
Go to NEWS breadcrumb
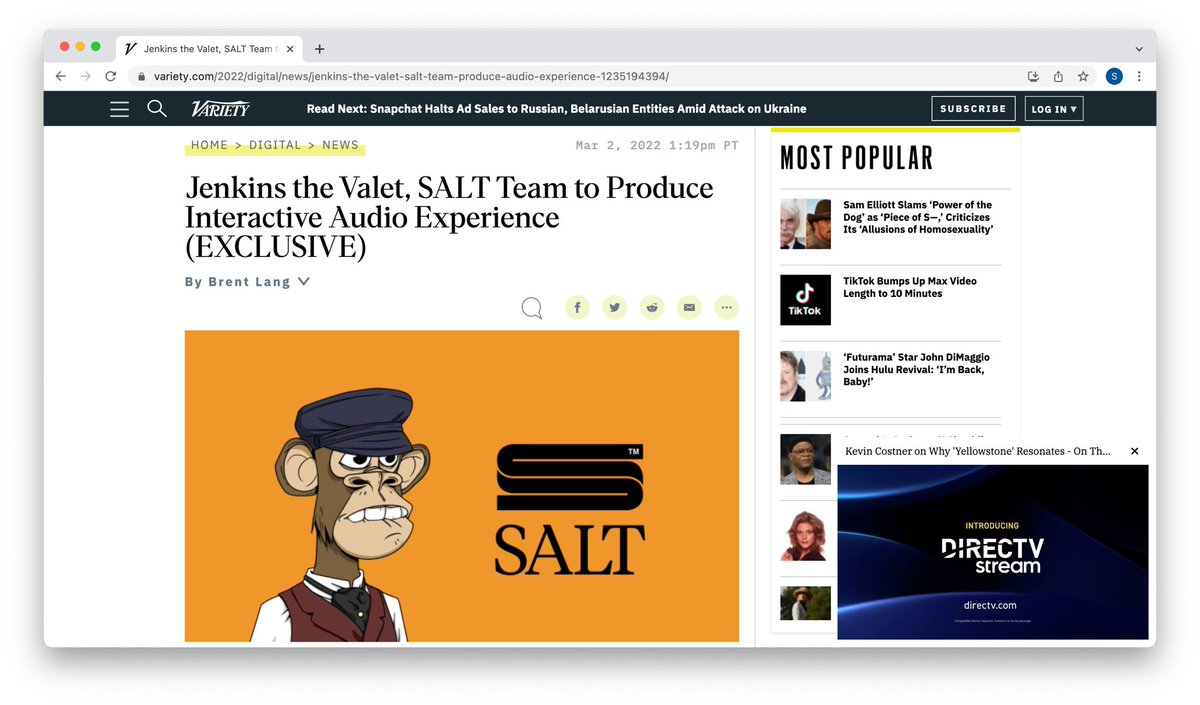340,145
